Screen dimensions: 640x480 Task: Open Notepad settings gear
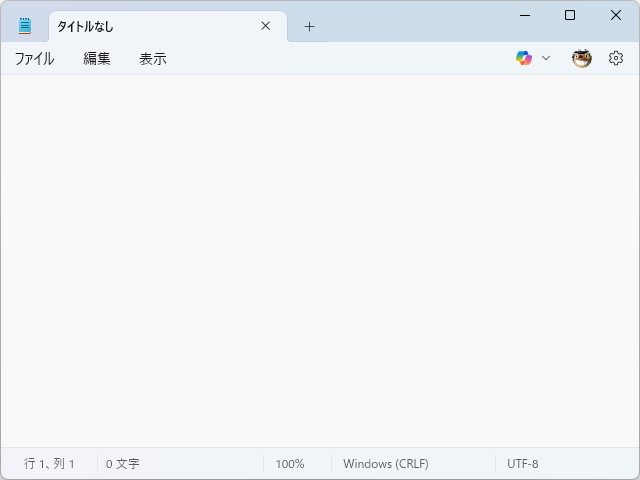click(616, 58)
